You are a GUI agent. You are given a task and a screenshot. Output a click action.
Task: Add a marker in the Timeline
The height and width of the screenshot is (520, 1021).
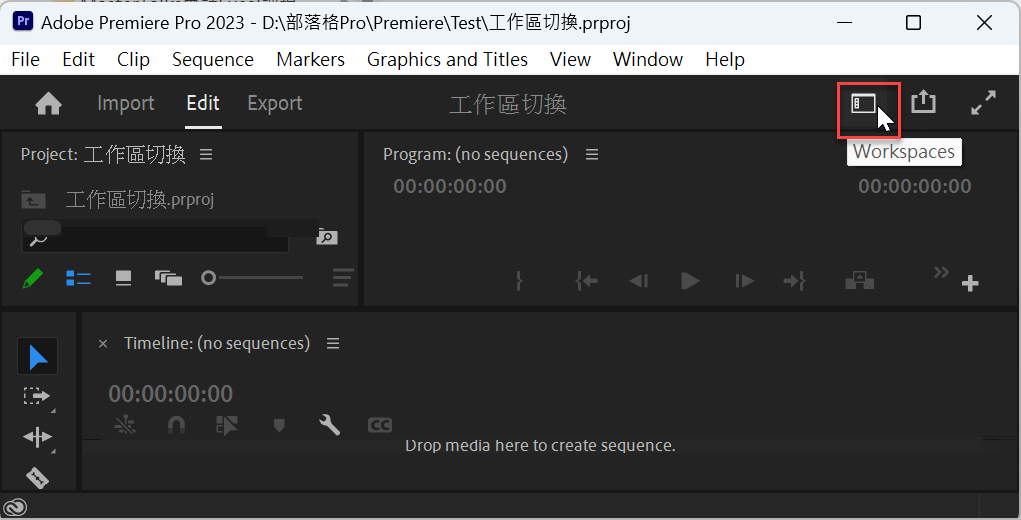coord(279,426)
